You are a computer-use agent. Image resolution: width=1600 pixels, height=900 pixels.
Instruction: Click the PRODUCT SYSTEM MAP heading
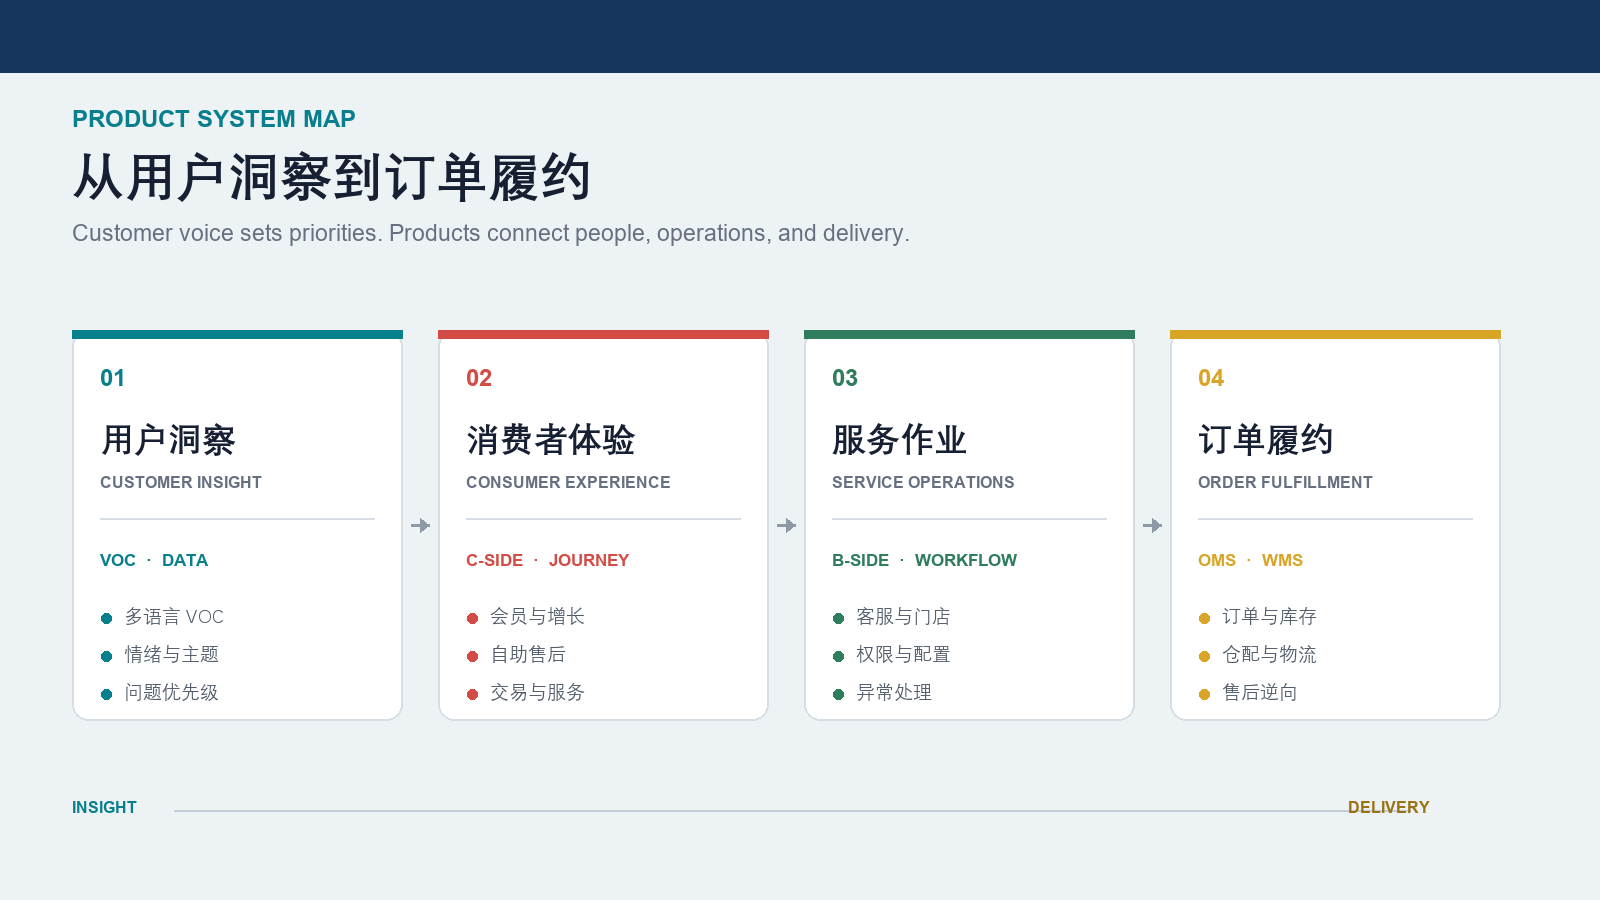tap(214, 119)
